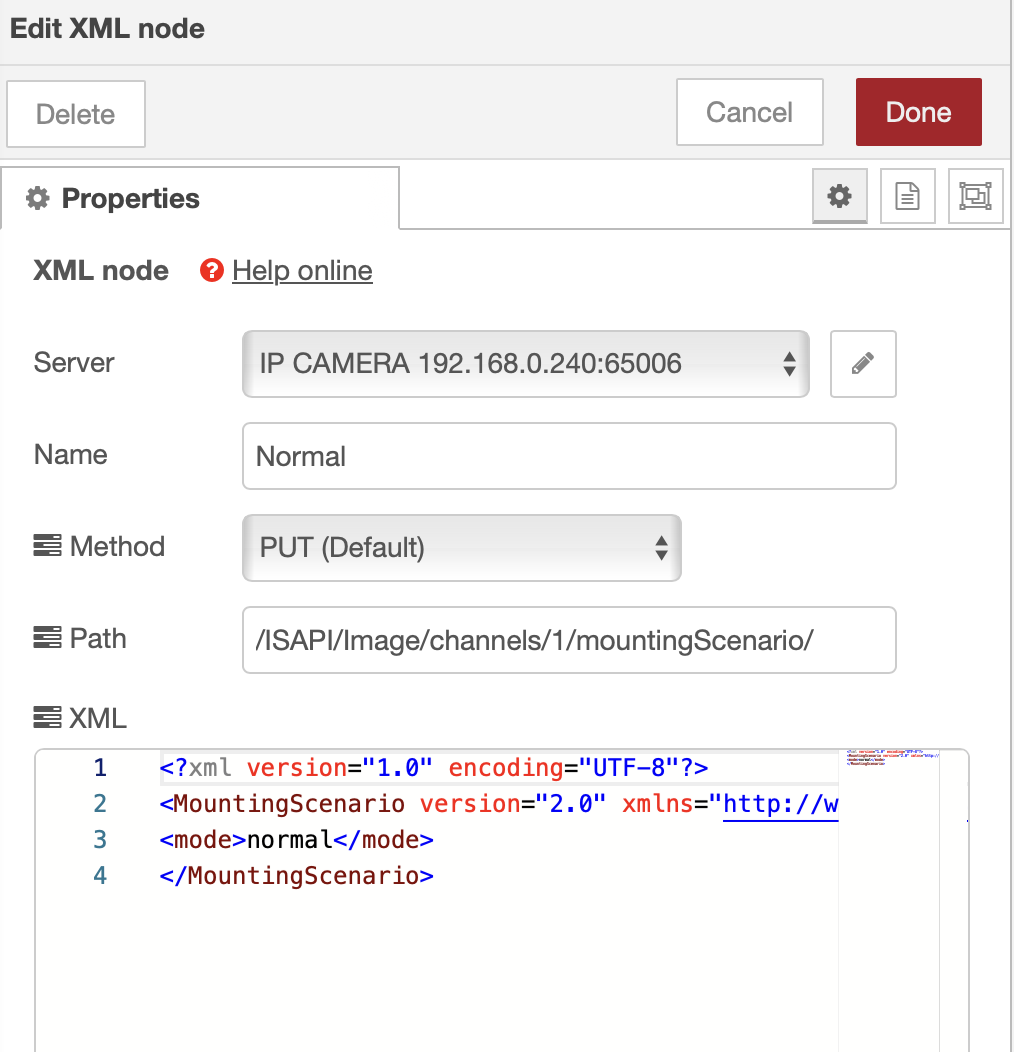Image resolution: width=1014 pixels, height=1052 pixels.
Task: Click the Delete button
Action: [x=75, y=113]
